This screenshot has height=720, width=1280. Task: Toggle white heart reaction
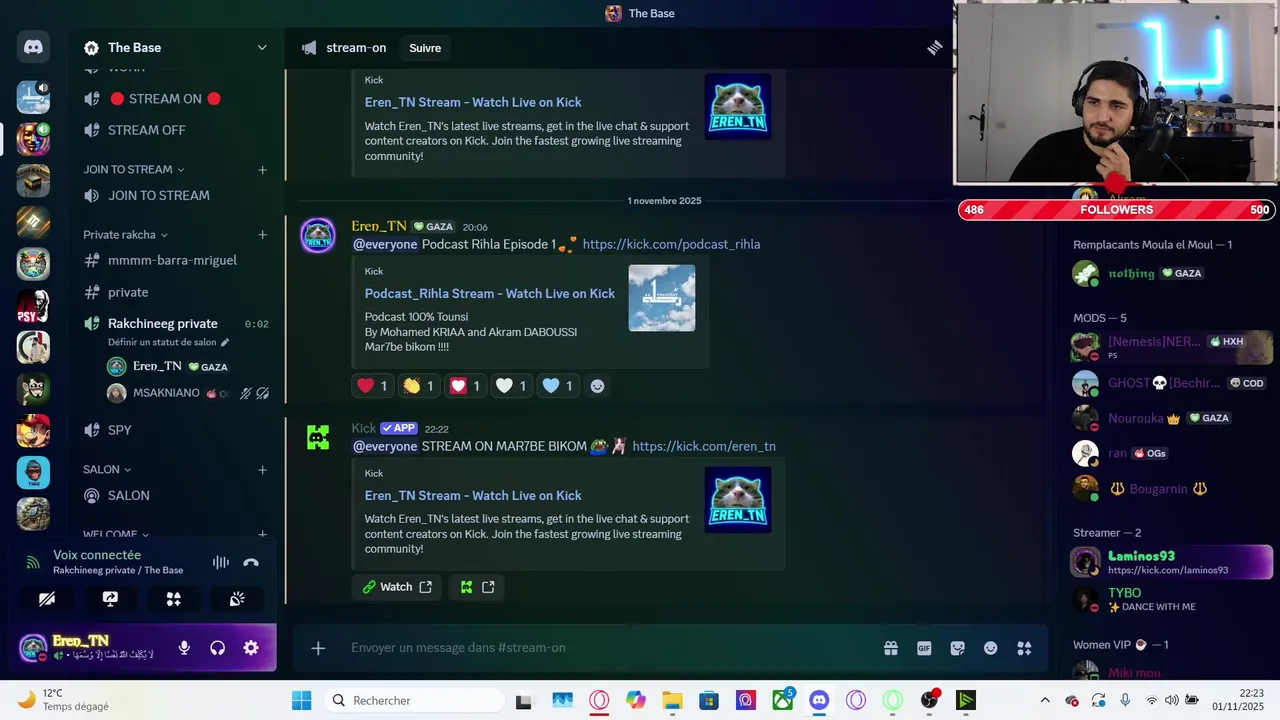pos(511,386)
